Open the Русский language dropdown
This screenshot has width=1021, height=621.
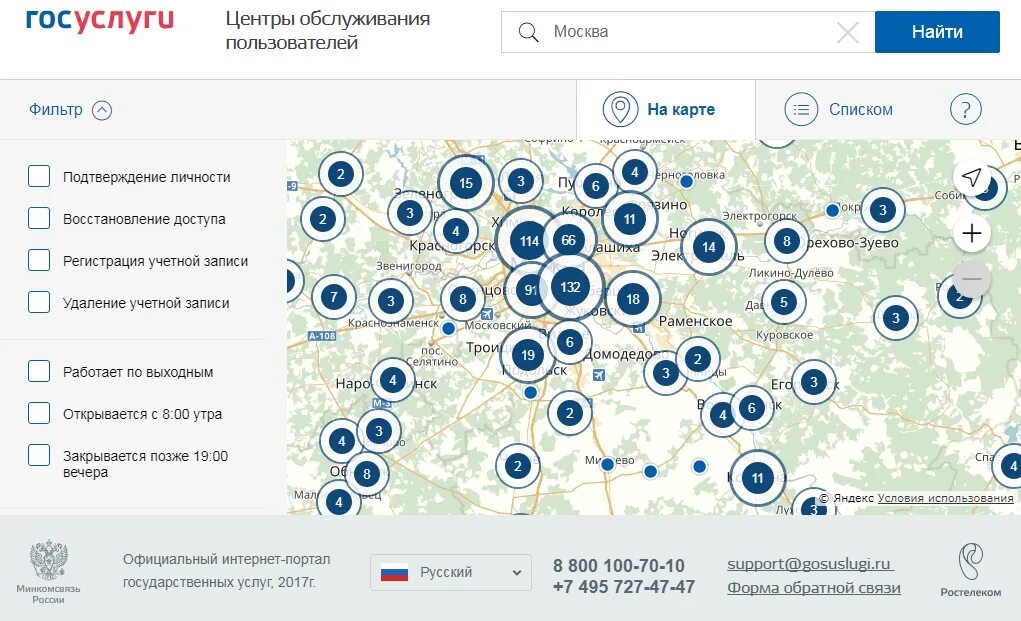451,572
